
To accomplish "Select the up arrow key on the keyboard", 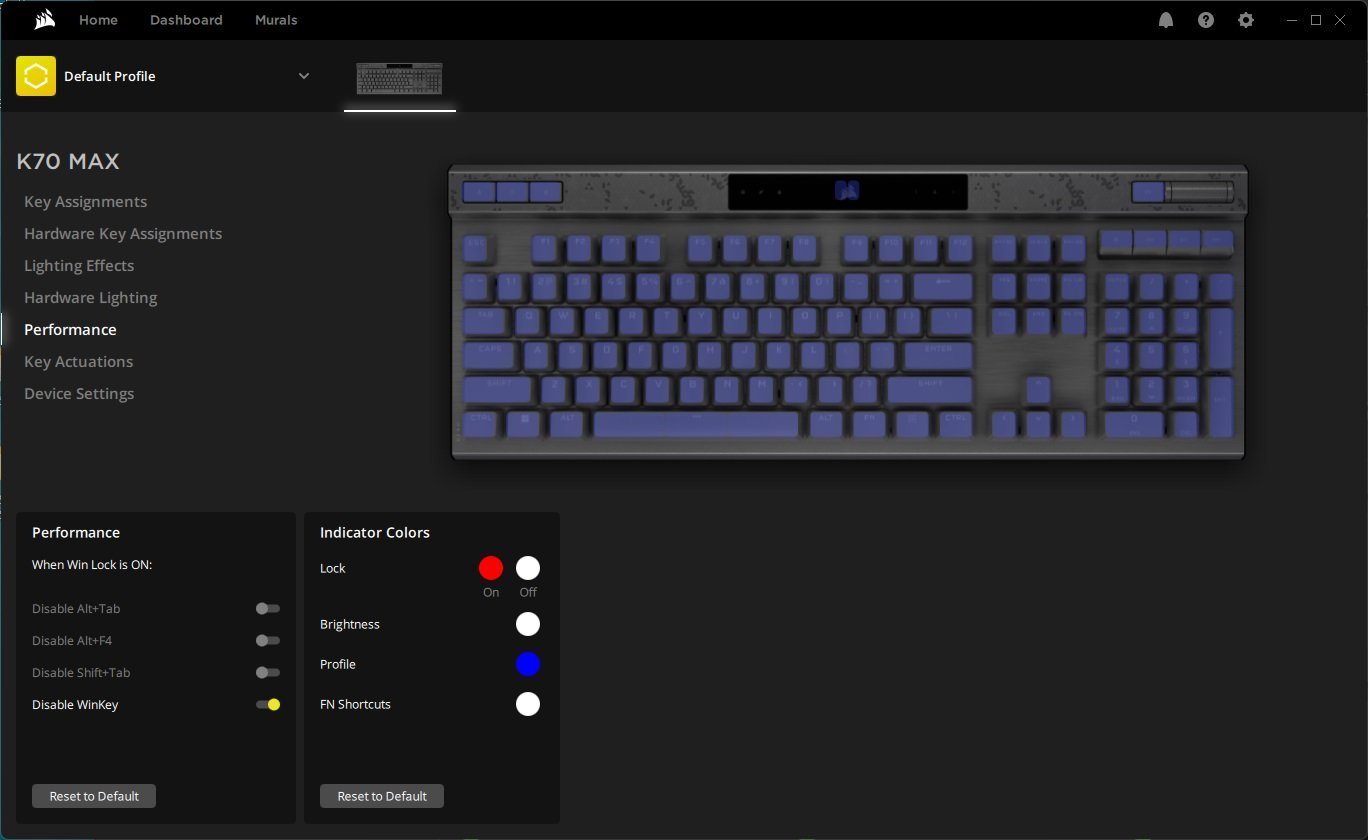I will coord(1038,389).
